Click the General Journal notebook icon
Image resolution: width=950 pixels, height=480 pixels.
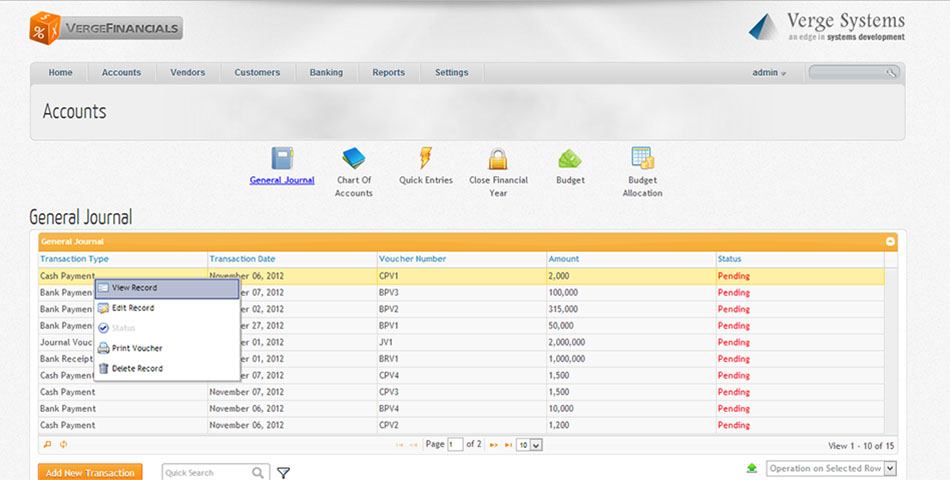(282, 158)
